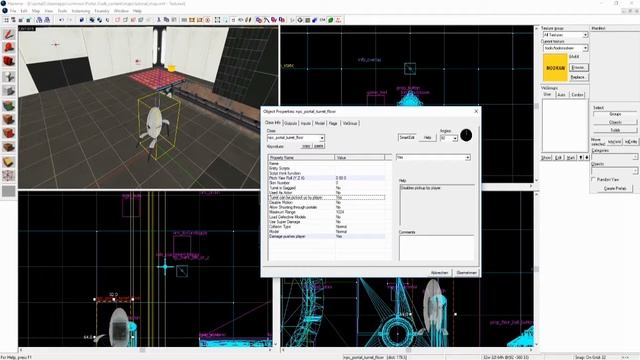The width and height of the screenshot is (640, 360).
Task: Select the Magnify tool
Action: coord(9,48)
